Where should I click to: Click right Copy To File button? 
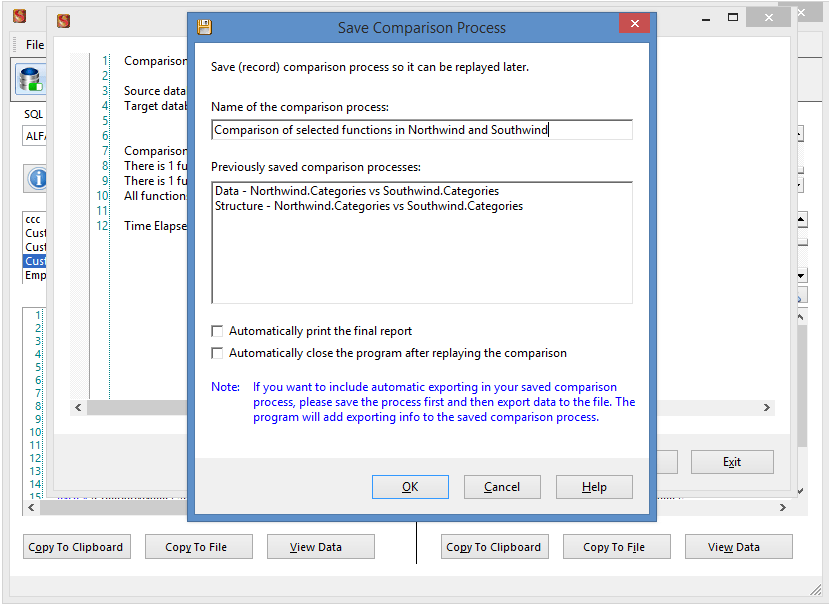[616, 547]
